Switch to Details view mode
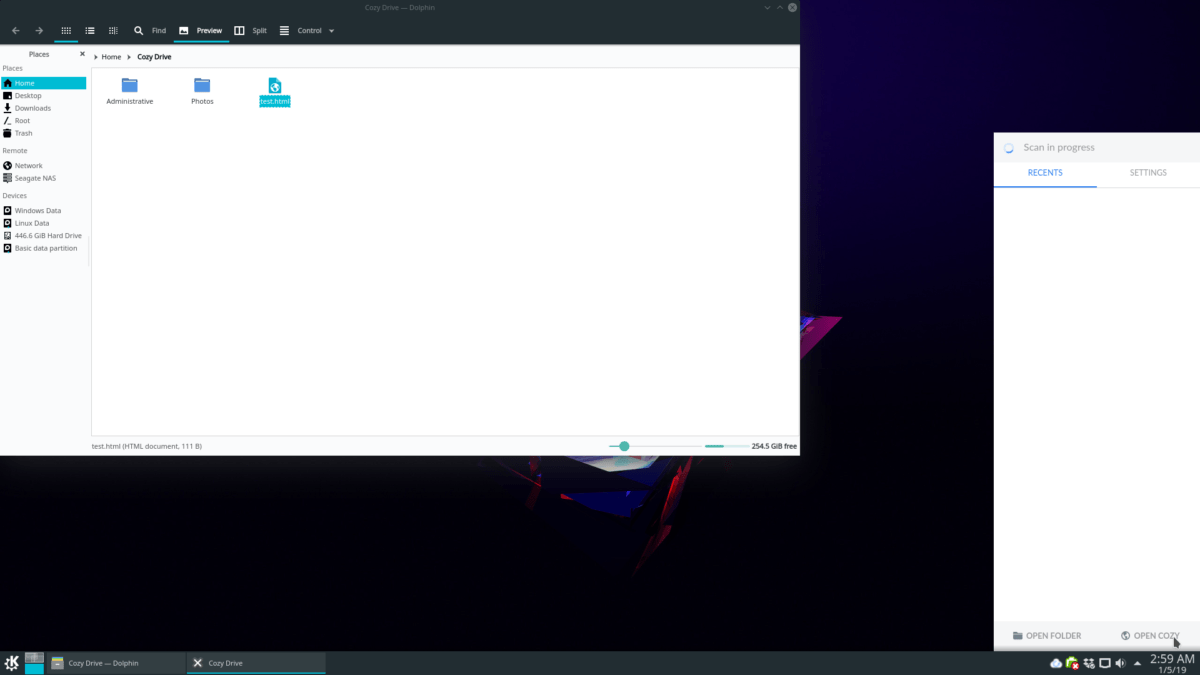The height and width of the screenshot is (675, 1200). [113, 31]
